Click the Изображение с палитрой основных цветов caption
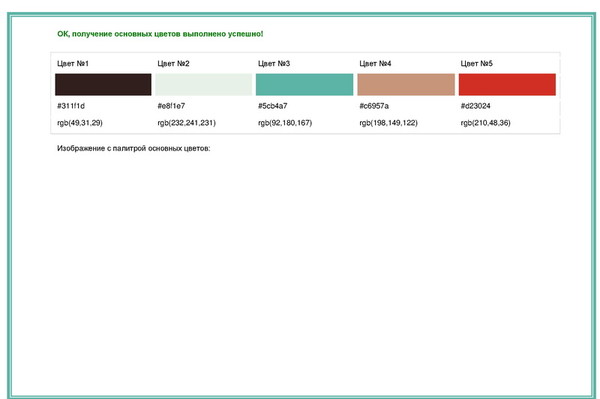 click(x=134, y=148)
